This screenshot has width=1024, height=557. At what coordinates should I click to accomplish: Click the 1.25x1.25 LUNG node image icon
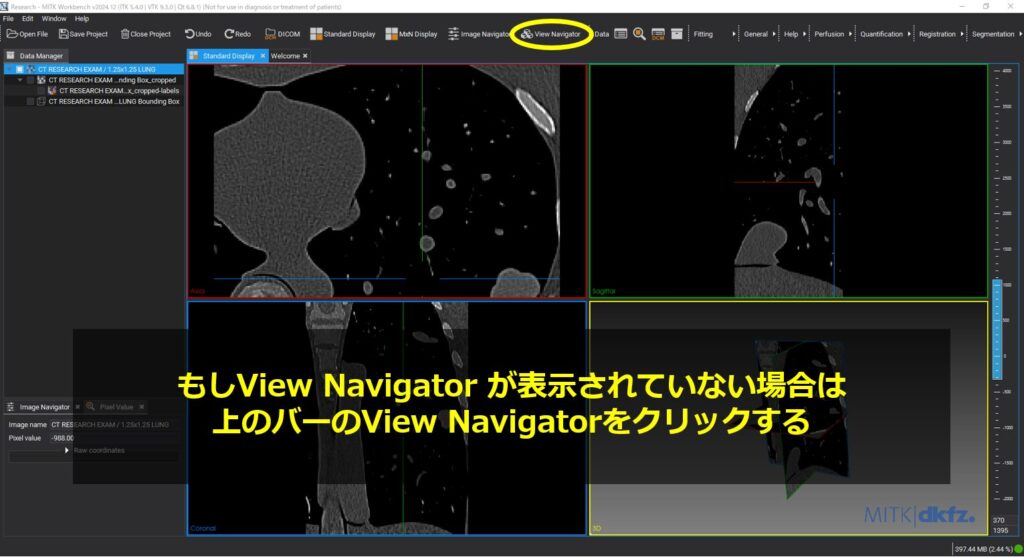[x=31, y=69]
